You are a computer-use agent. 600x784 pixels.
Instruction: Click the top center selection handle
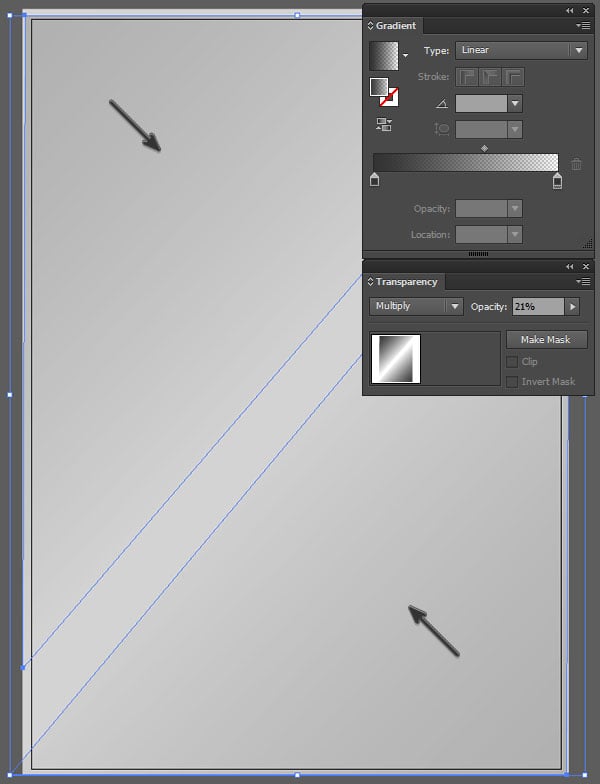pyautogui.click(x=298, y=16)
